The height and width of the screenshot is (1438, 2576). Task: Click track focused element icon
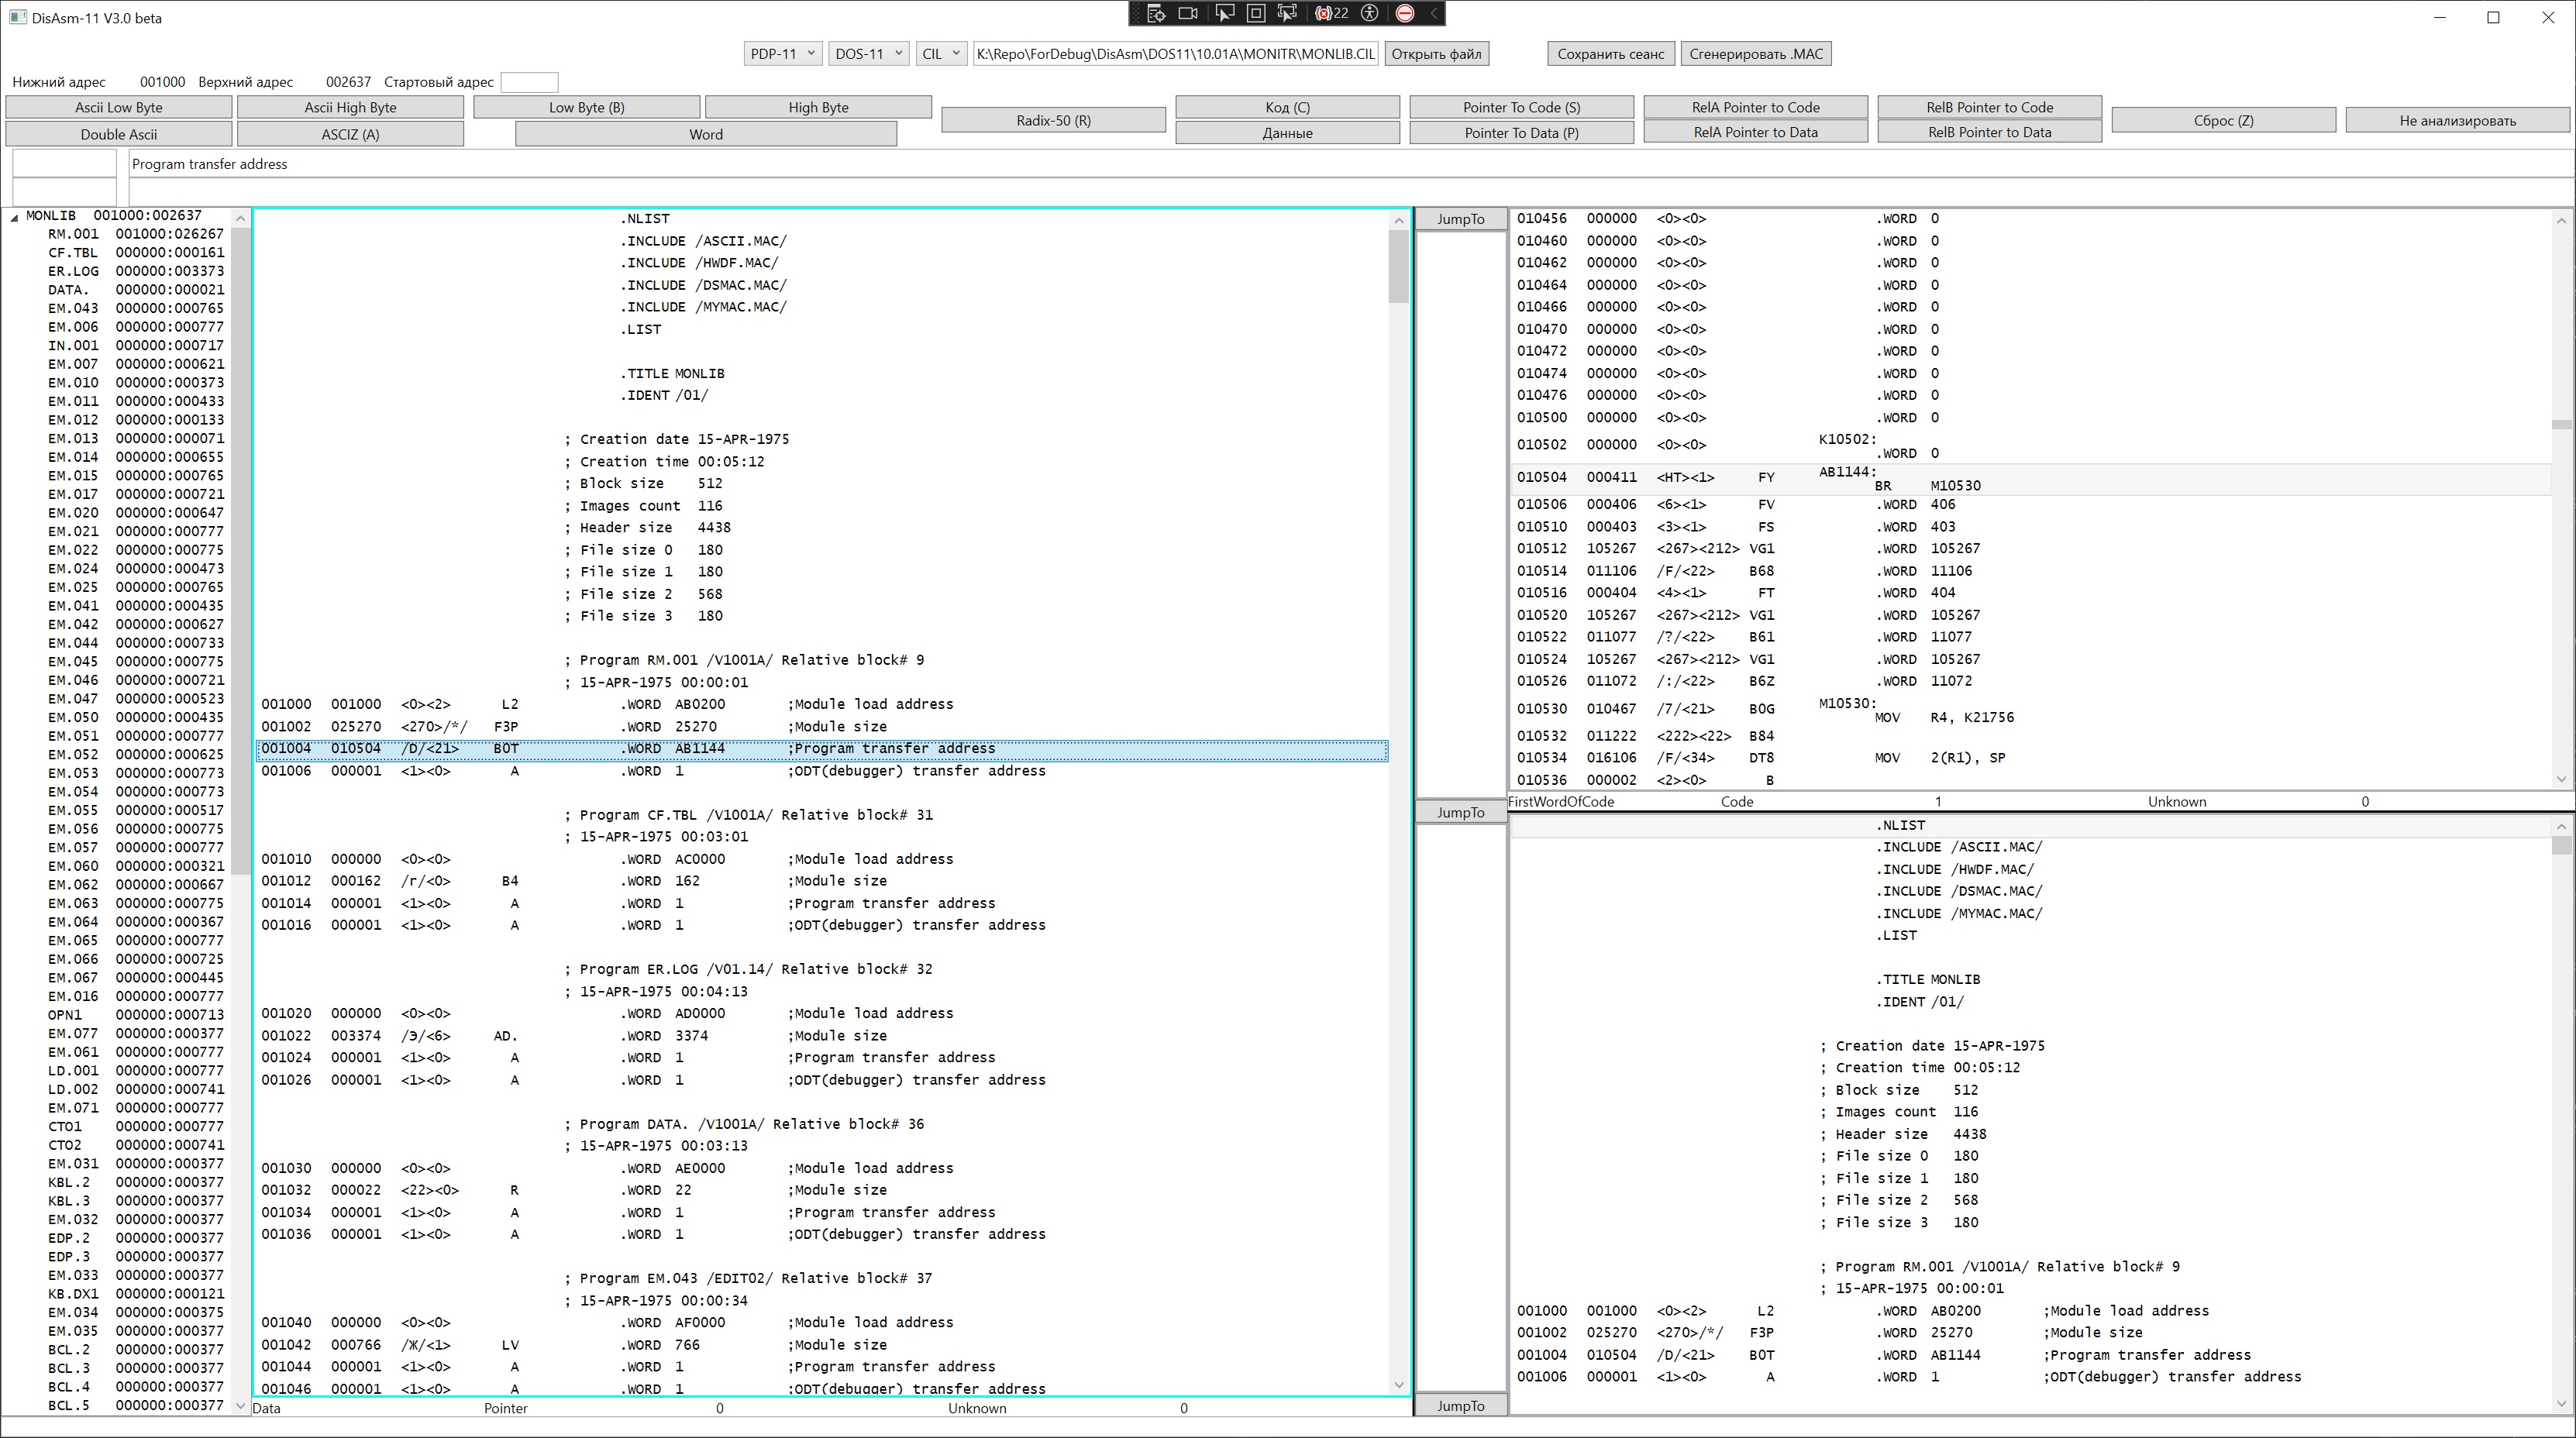pyautogui.click(x=1288, y=13)
